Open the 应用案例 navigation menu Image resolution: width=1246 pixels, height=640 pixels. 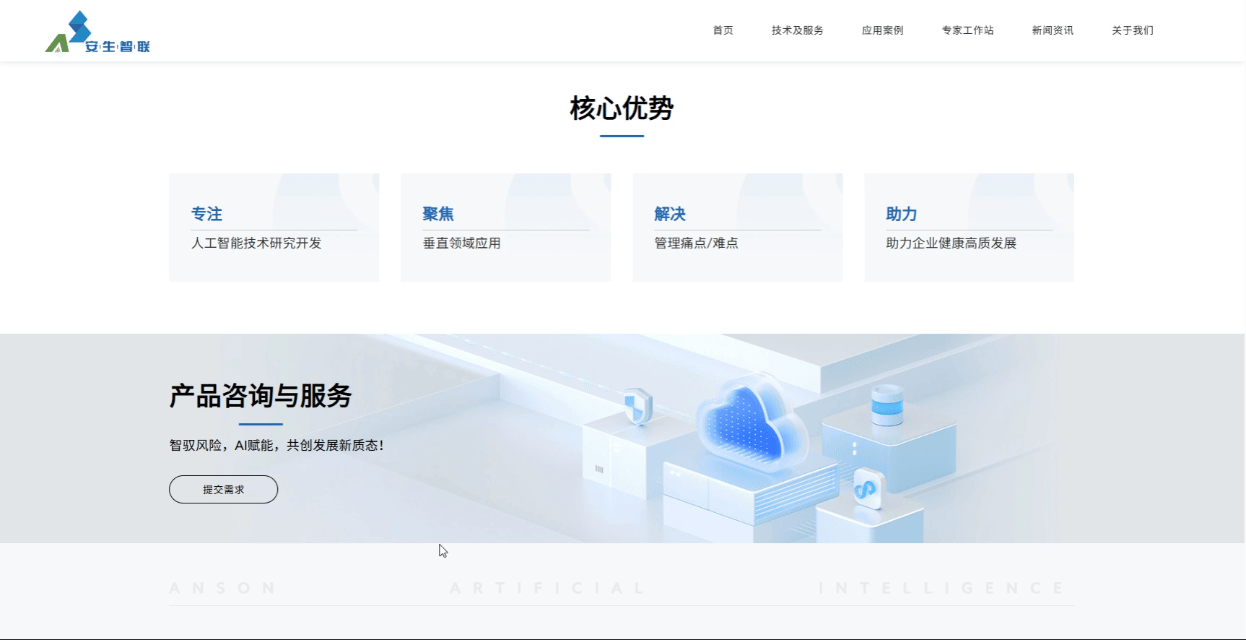click(x=881, y=30)
